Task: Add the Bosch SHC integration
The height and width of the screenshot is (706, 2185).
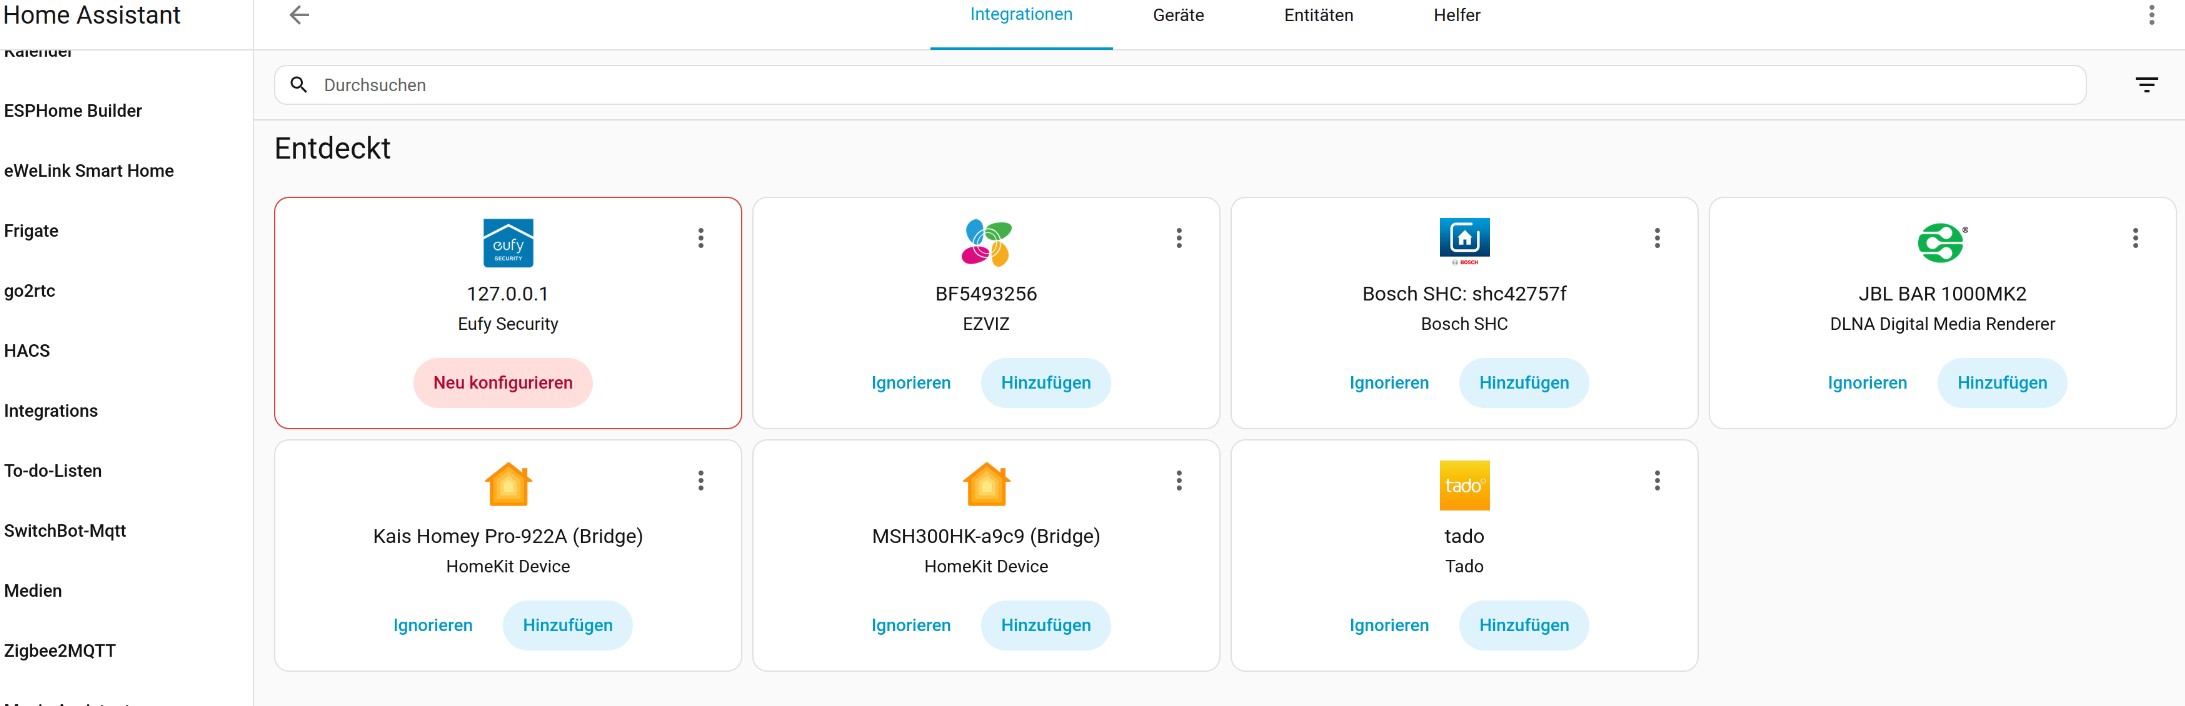Action: pos(1523,383)
